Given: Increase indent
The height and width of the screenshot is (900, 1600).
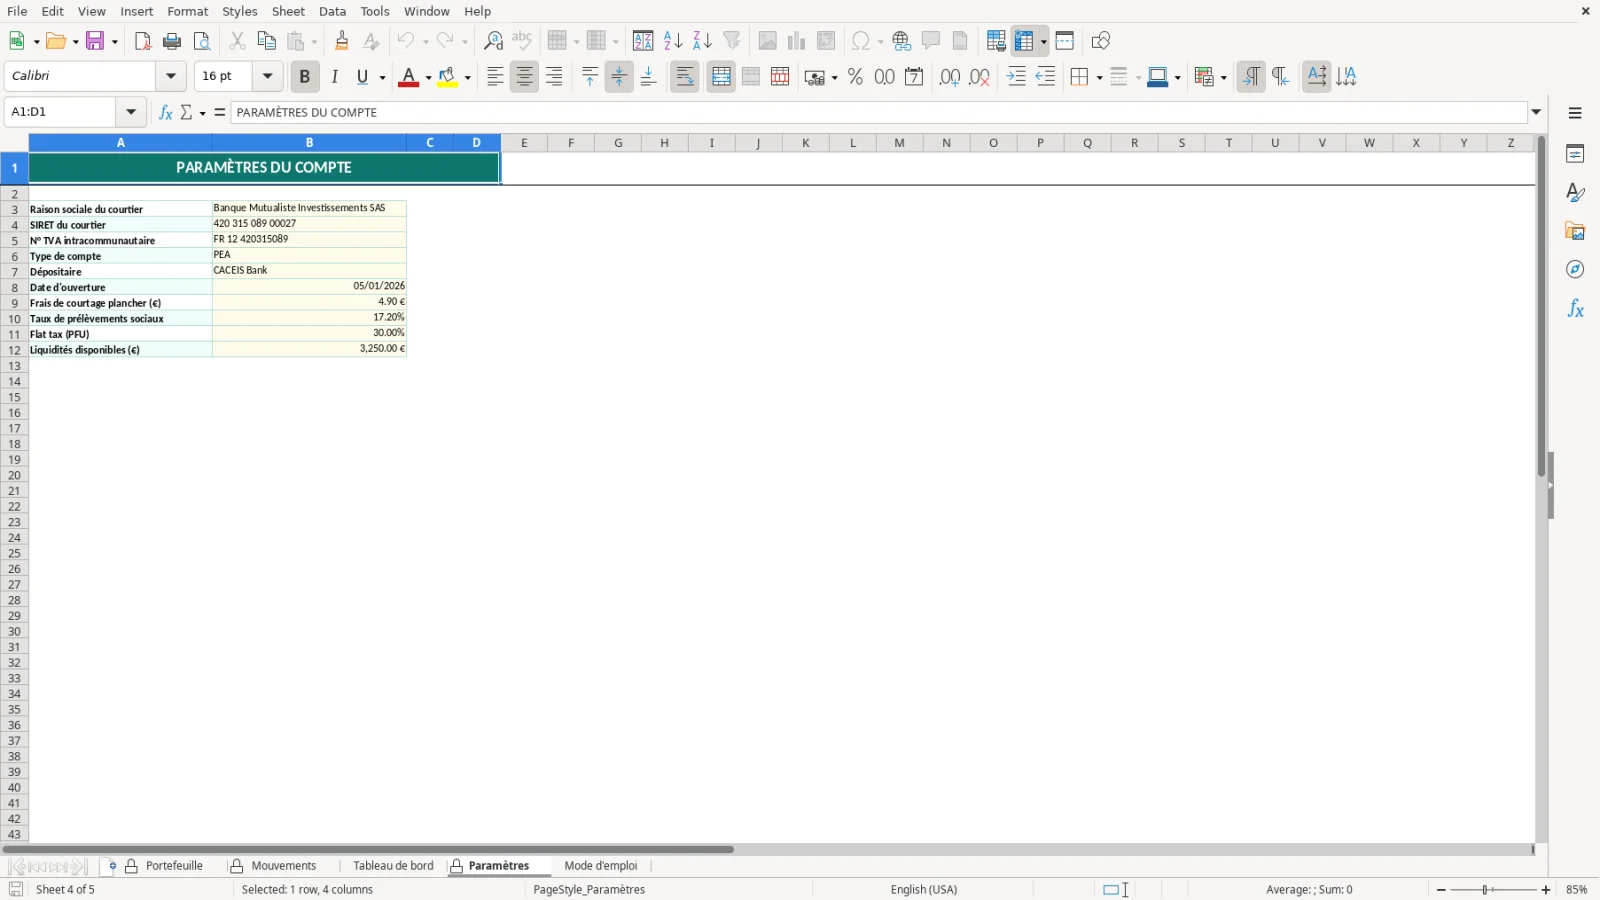Looking at the screenshot, I should point(1016,77).
